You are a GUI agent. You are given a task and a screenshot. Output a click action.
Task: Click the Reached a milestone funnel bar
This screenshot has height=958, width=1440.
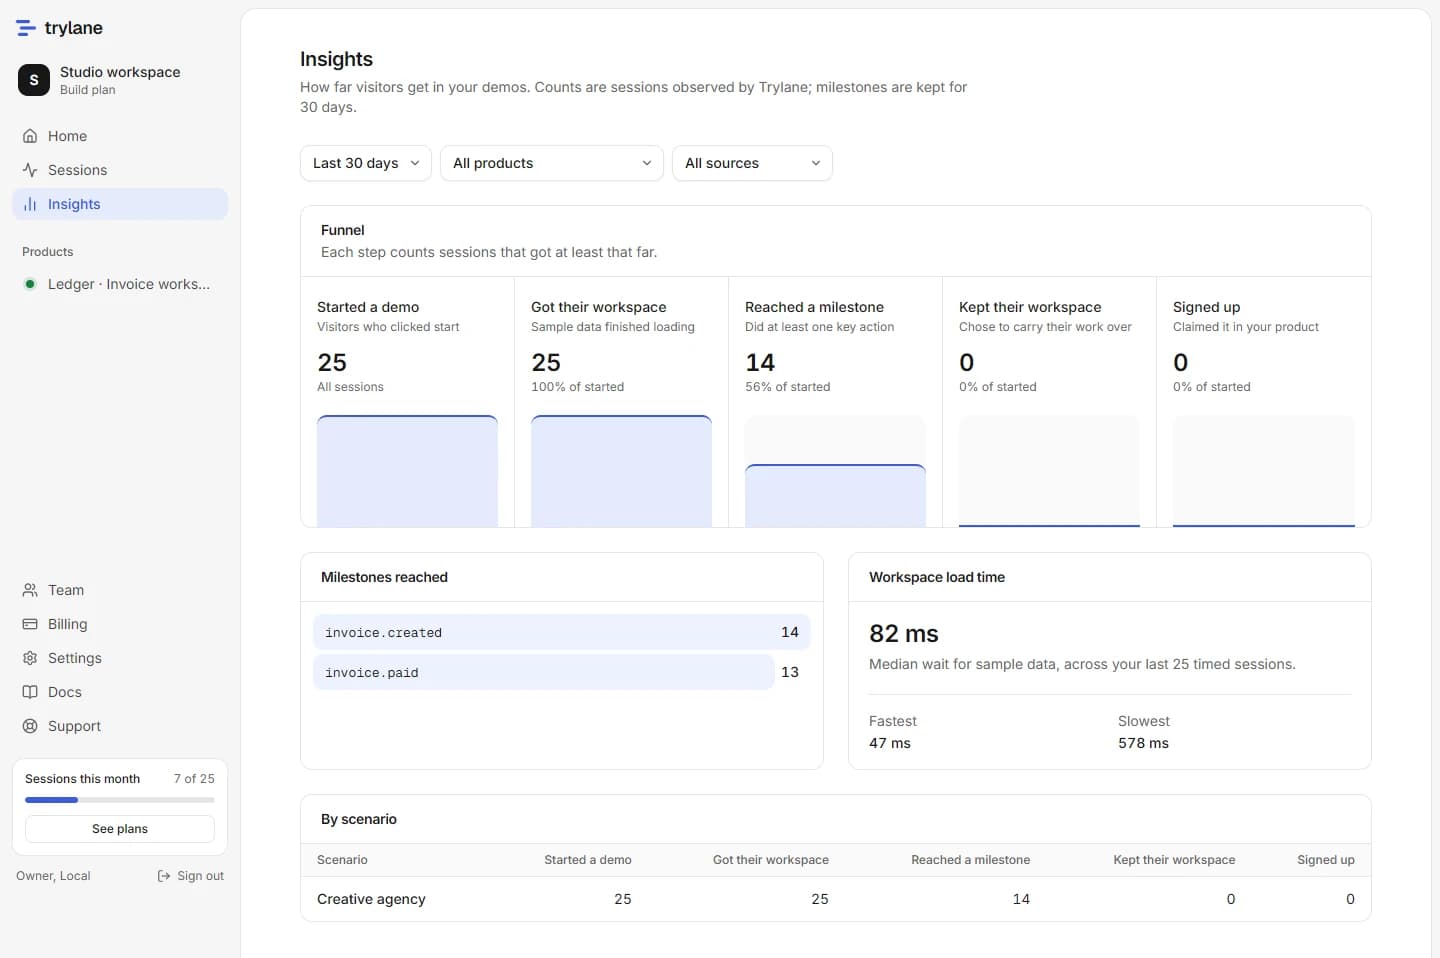point(835,495)
